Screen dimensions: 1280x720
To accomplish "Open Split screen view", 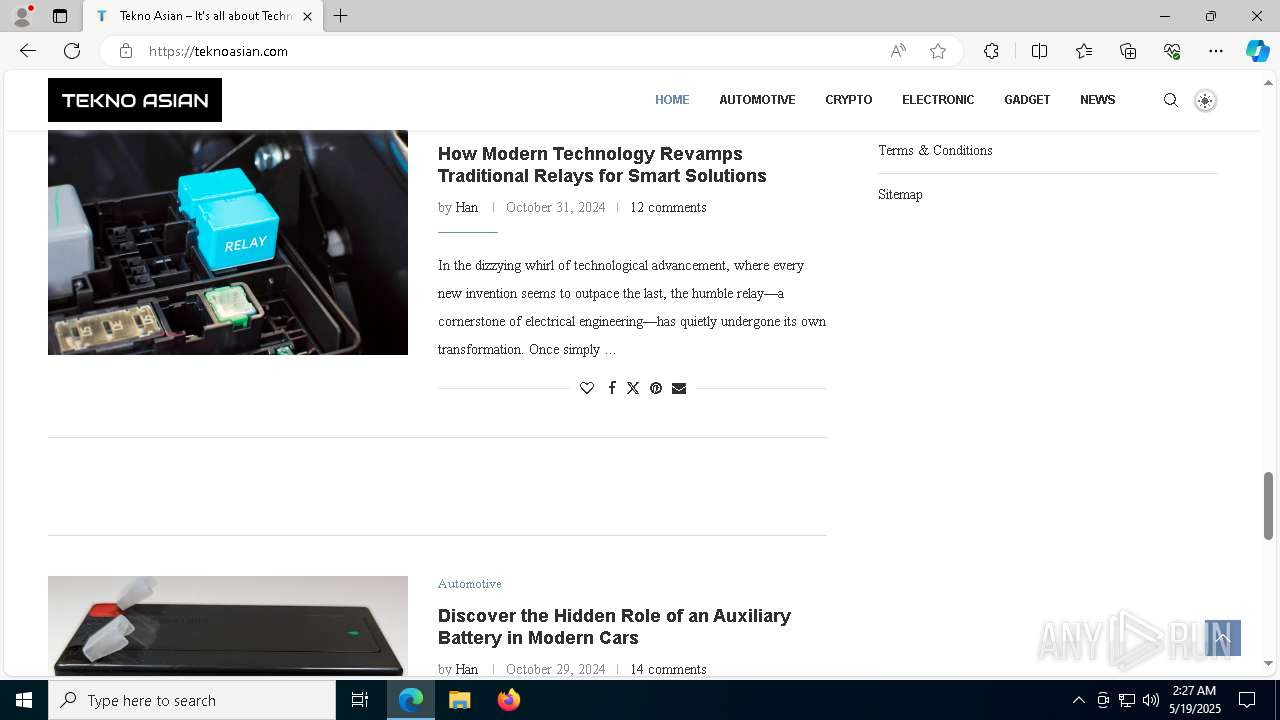I will click(x=1039, y=51).
